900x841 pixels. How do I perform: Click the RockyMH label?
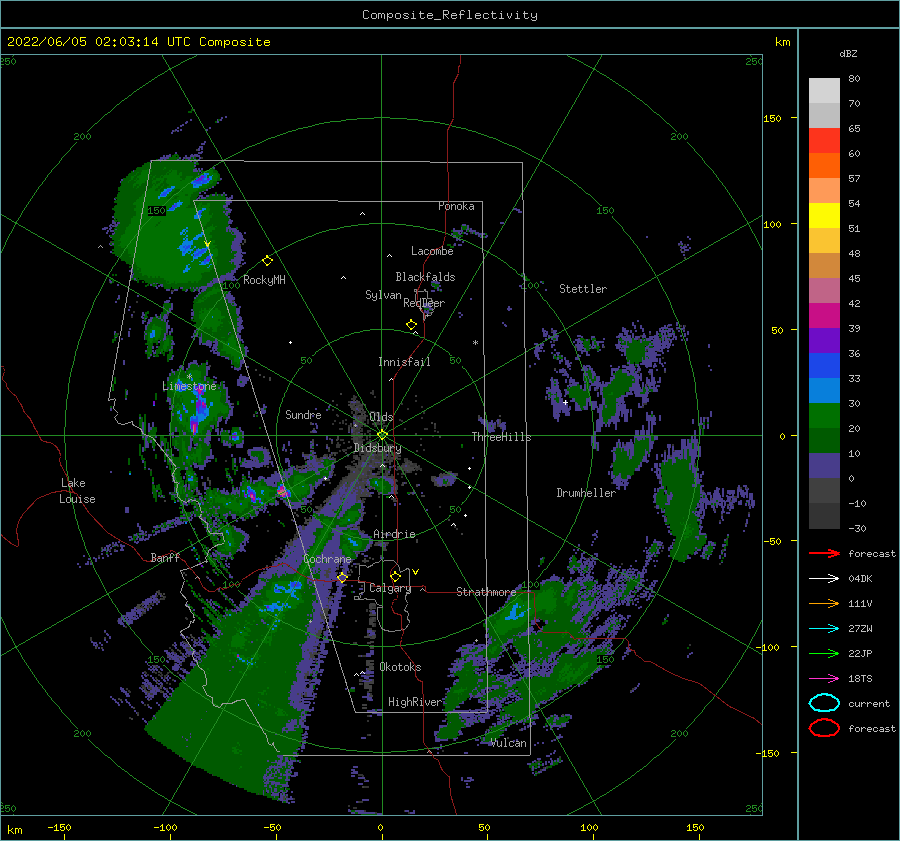coord(264,280)
